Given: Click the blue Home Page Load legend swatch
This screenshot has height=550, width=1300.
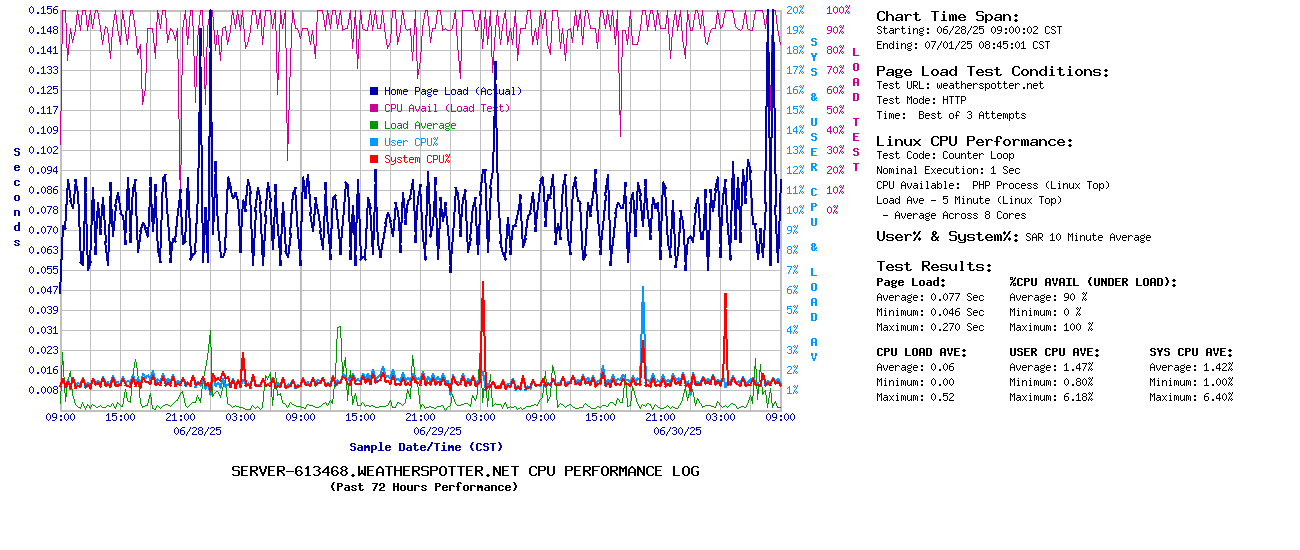Looking at the screenshot, I should 374,91.
